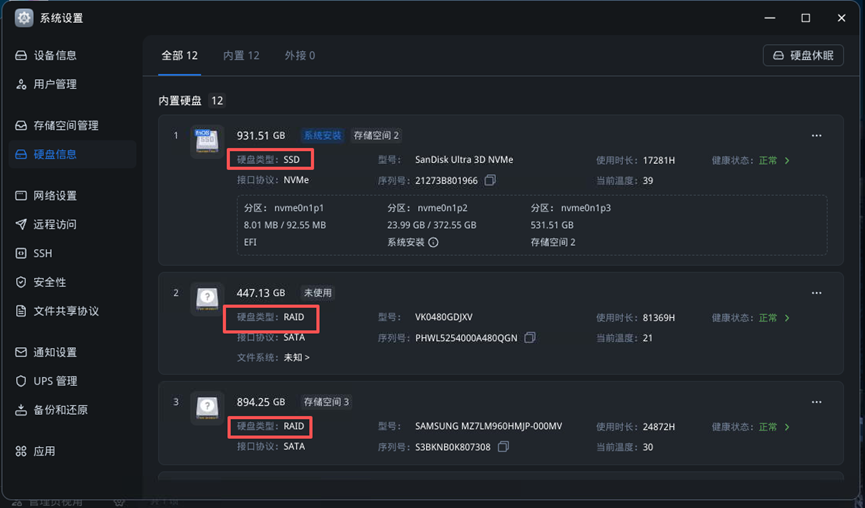865x508 pixels.
Task: Click the 存储空间 3 tag on disk 3
Action: click(x=326, y=402)
